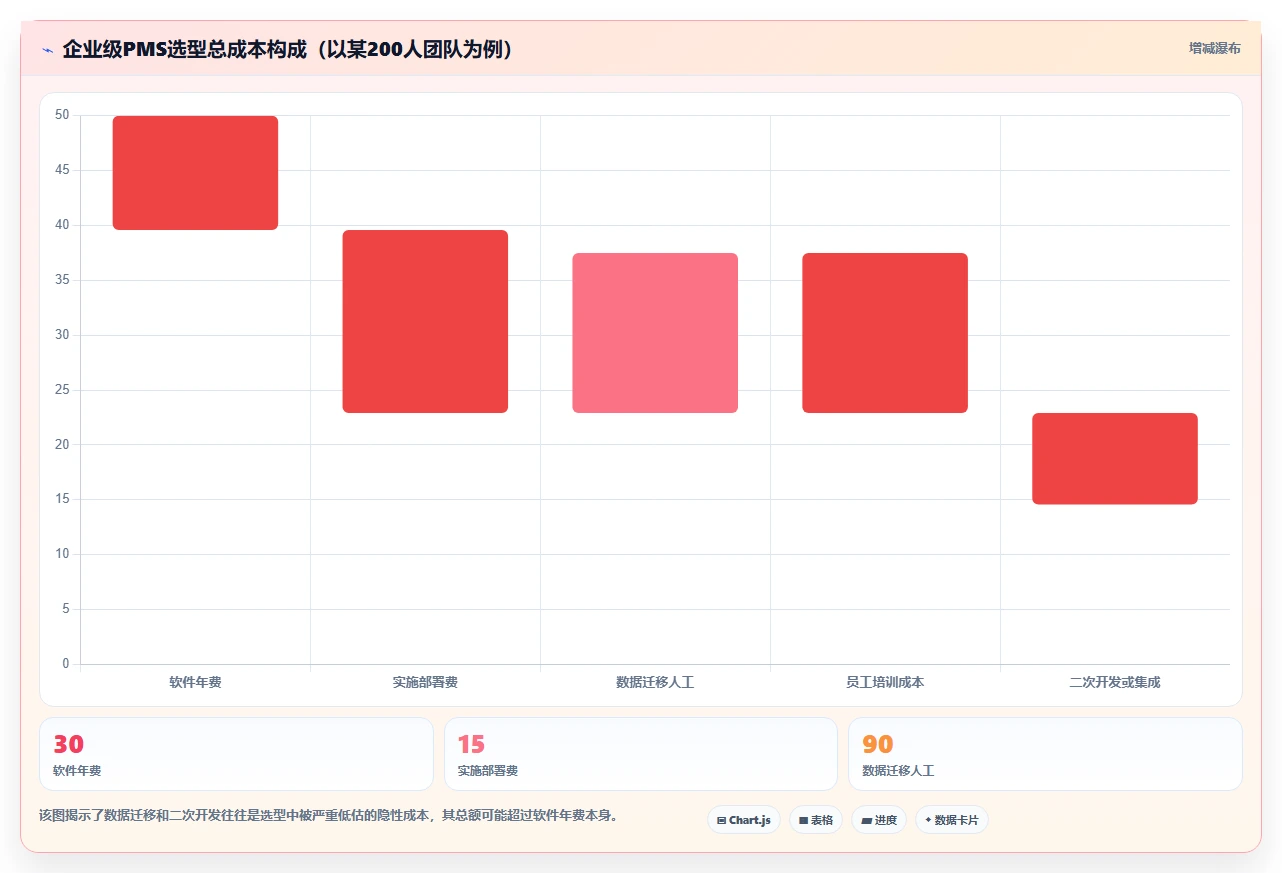This screenshot has height=873, width=1282.
Task: Open the 软件年费 stat card showing 30
Action: click(x=236, y=754)
